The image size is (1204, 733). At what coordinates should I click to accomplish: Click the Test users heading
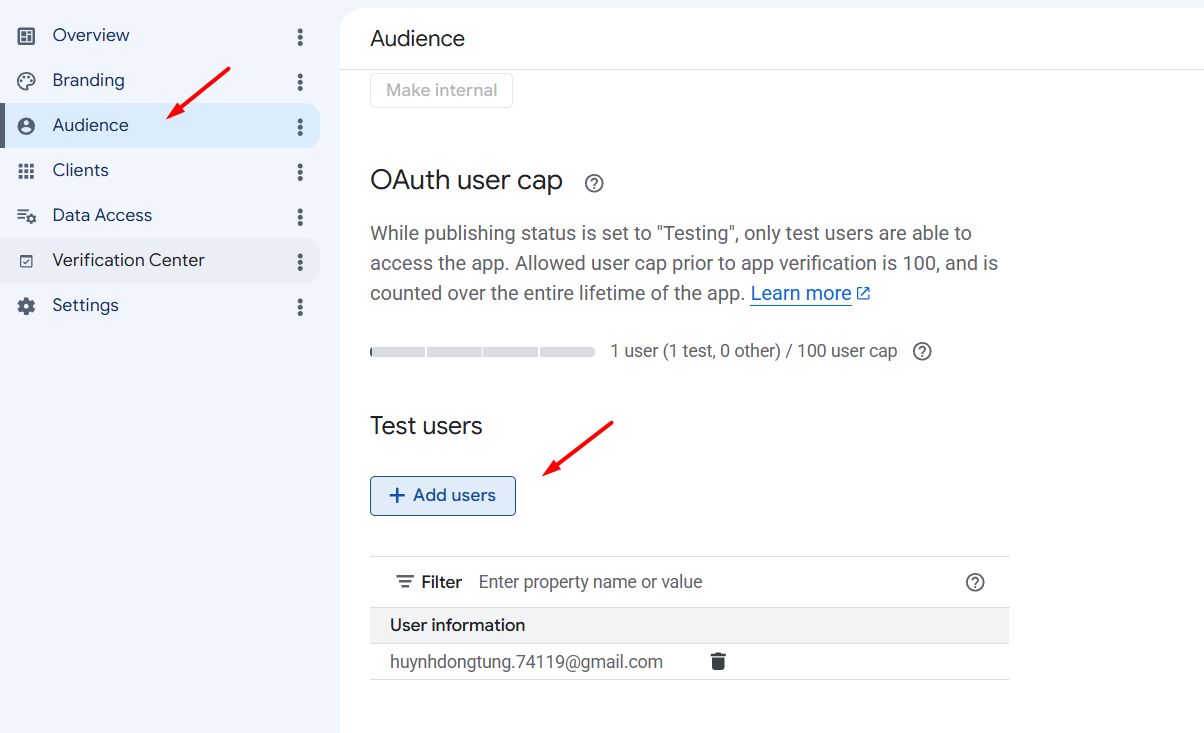tap(426, 426)
